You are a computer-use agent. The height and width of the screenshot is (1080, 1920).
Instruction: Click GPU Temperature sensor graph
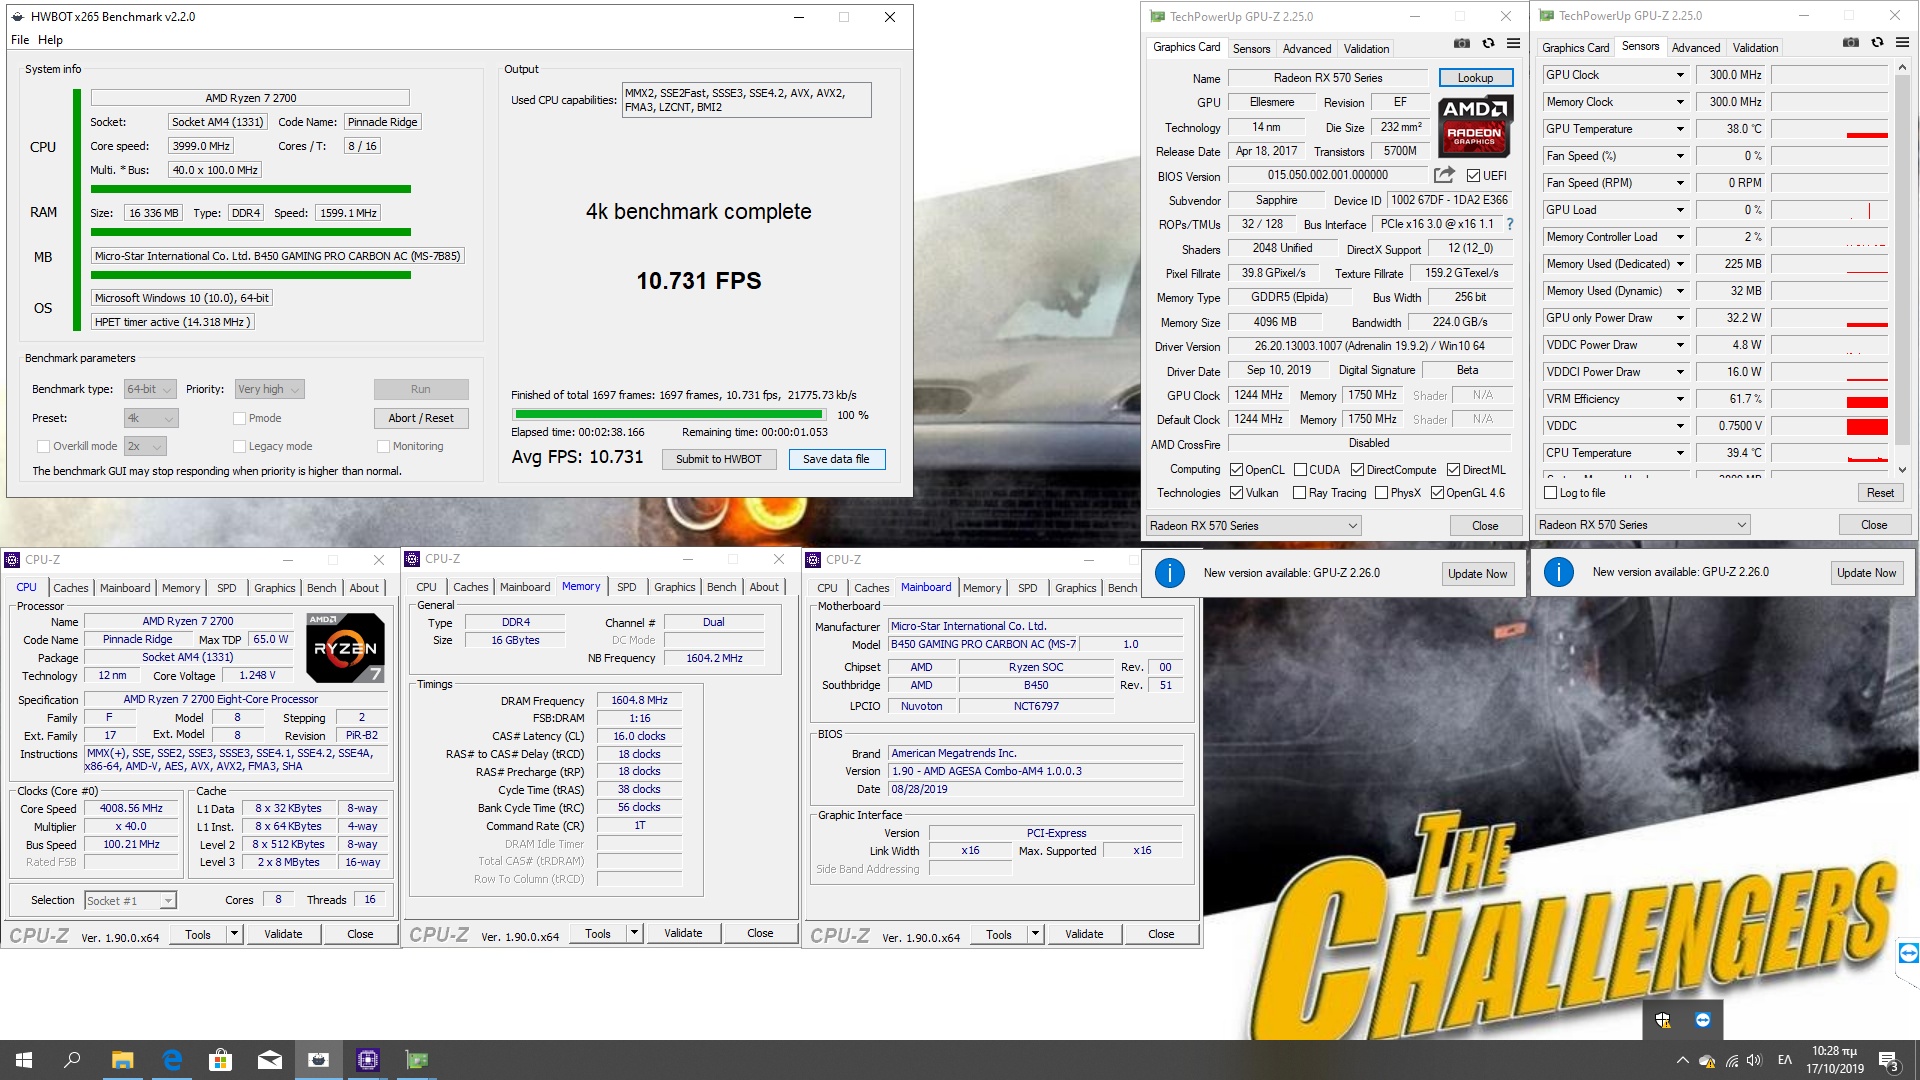1830,129
